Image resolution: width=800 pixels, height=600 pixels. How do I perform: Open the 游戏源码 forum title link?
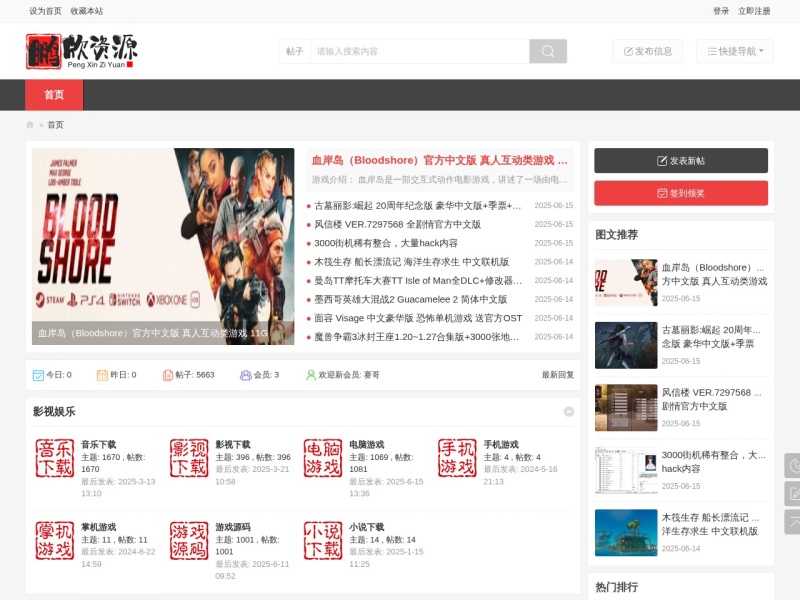(x=233, y=528)
